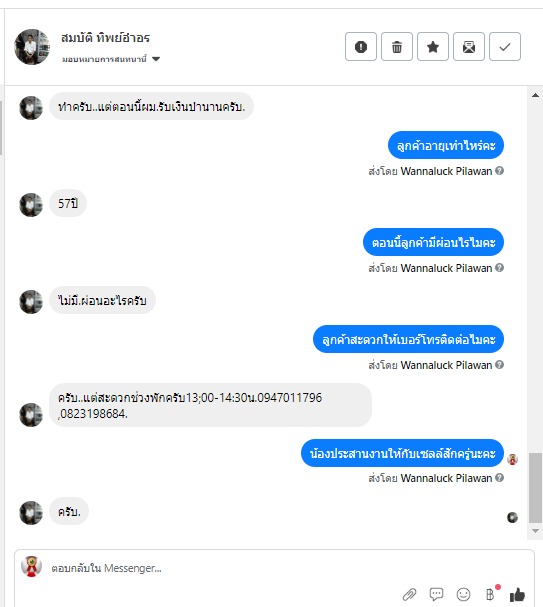Mark conversation done with checkmark button
Viewport: 543px width, 607px height.
coord(505,47)
